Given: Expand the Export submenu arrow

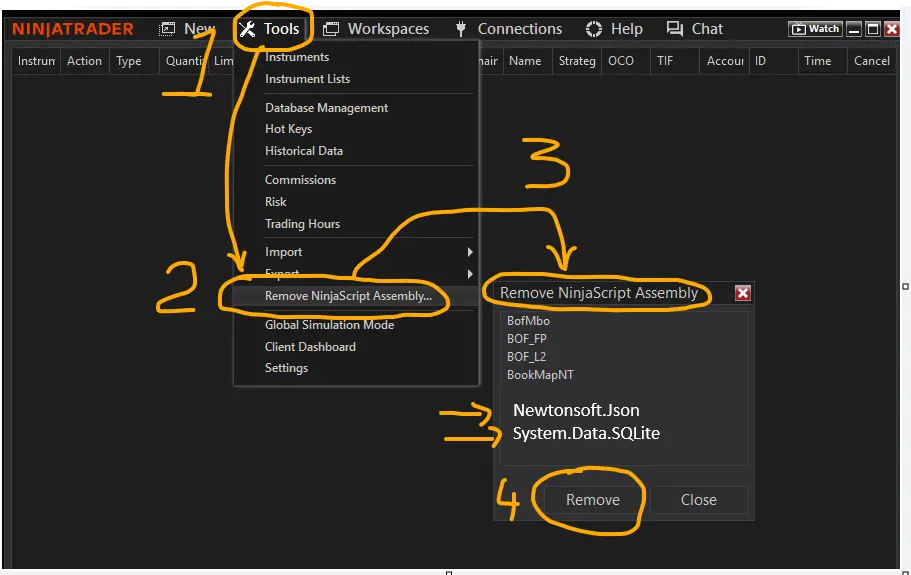Looking at the screenshot, I should pos(470,274).
